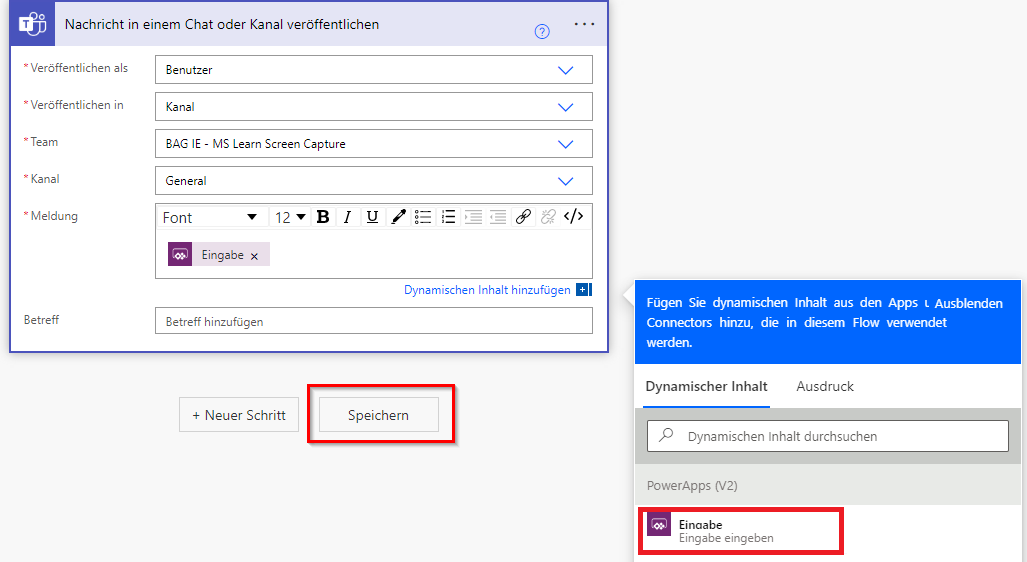Screen dimensions: 1027x562
Task: Open the Font family dropdown
Action: tap(211, 217)
